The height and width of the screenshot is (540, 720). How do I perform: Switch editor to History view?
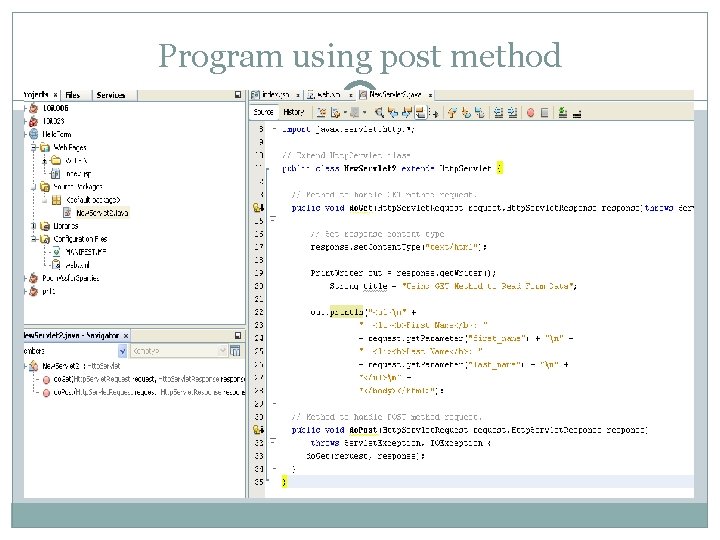[x=293, y=112]
